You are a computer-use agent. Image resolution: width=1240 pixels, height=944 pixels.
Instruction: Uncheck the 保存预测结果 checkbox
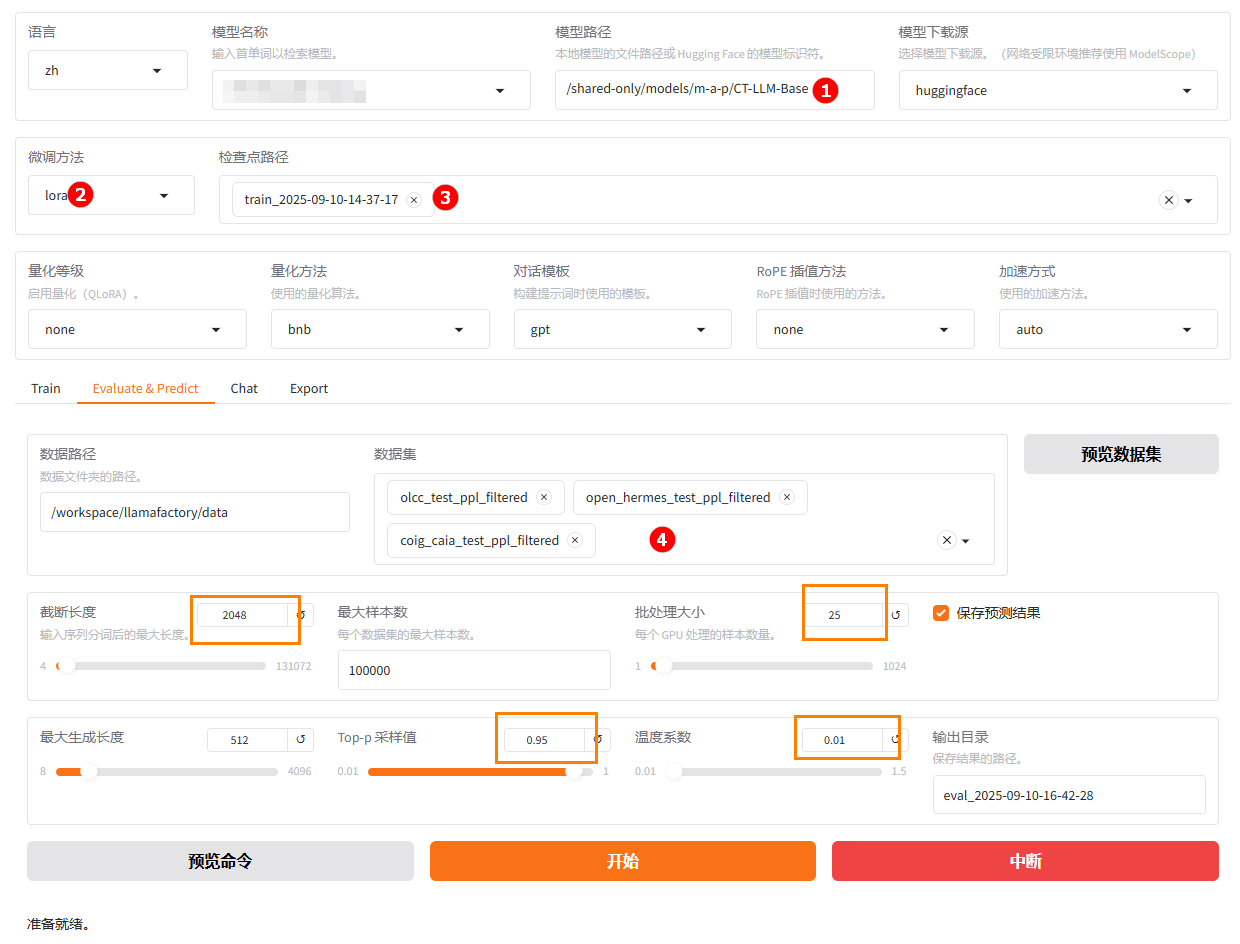tap(941, 613)
